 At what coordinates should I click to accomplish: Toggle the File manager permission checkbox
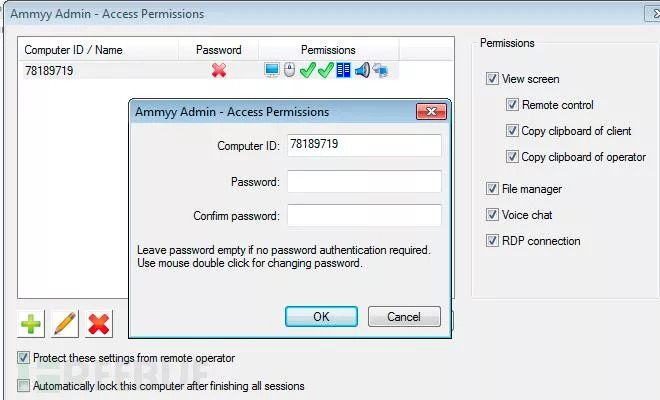click(x=492, y=189)
